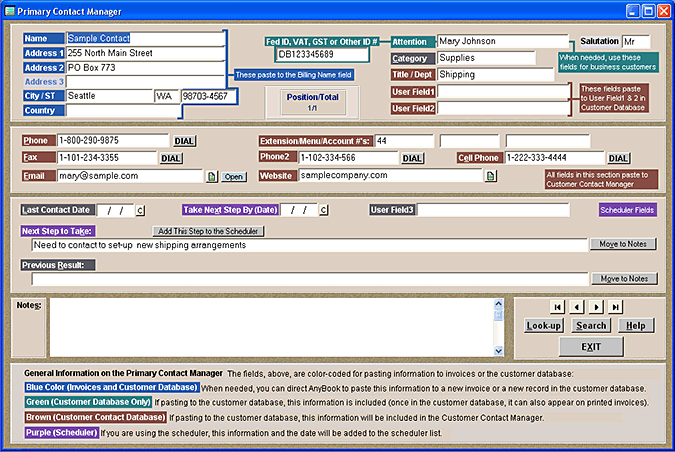Image resolution: width=675 pixels, height=452 pixels.
Task: Move the Previous Result to Notes
Action: tap(623, 278)
